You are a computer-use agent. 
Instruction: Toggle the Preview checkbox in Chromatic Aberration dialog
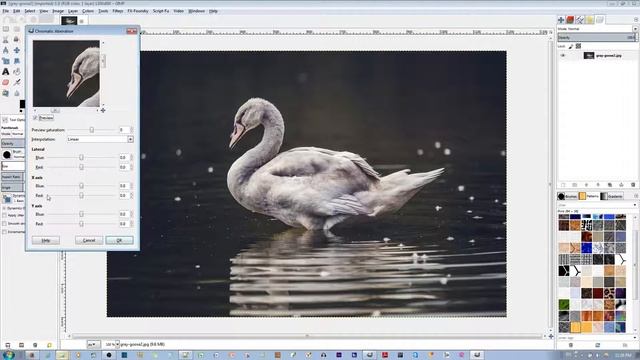[35, 118]
